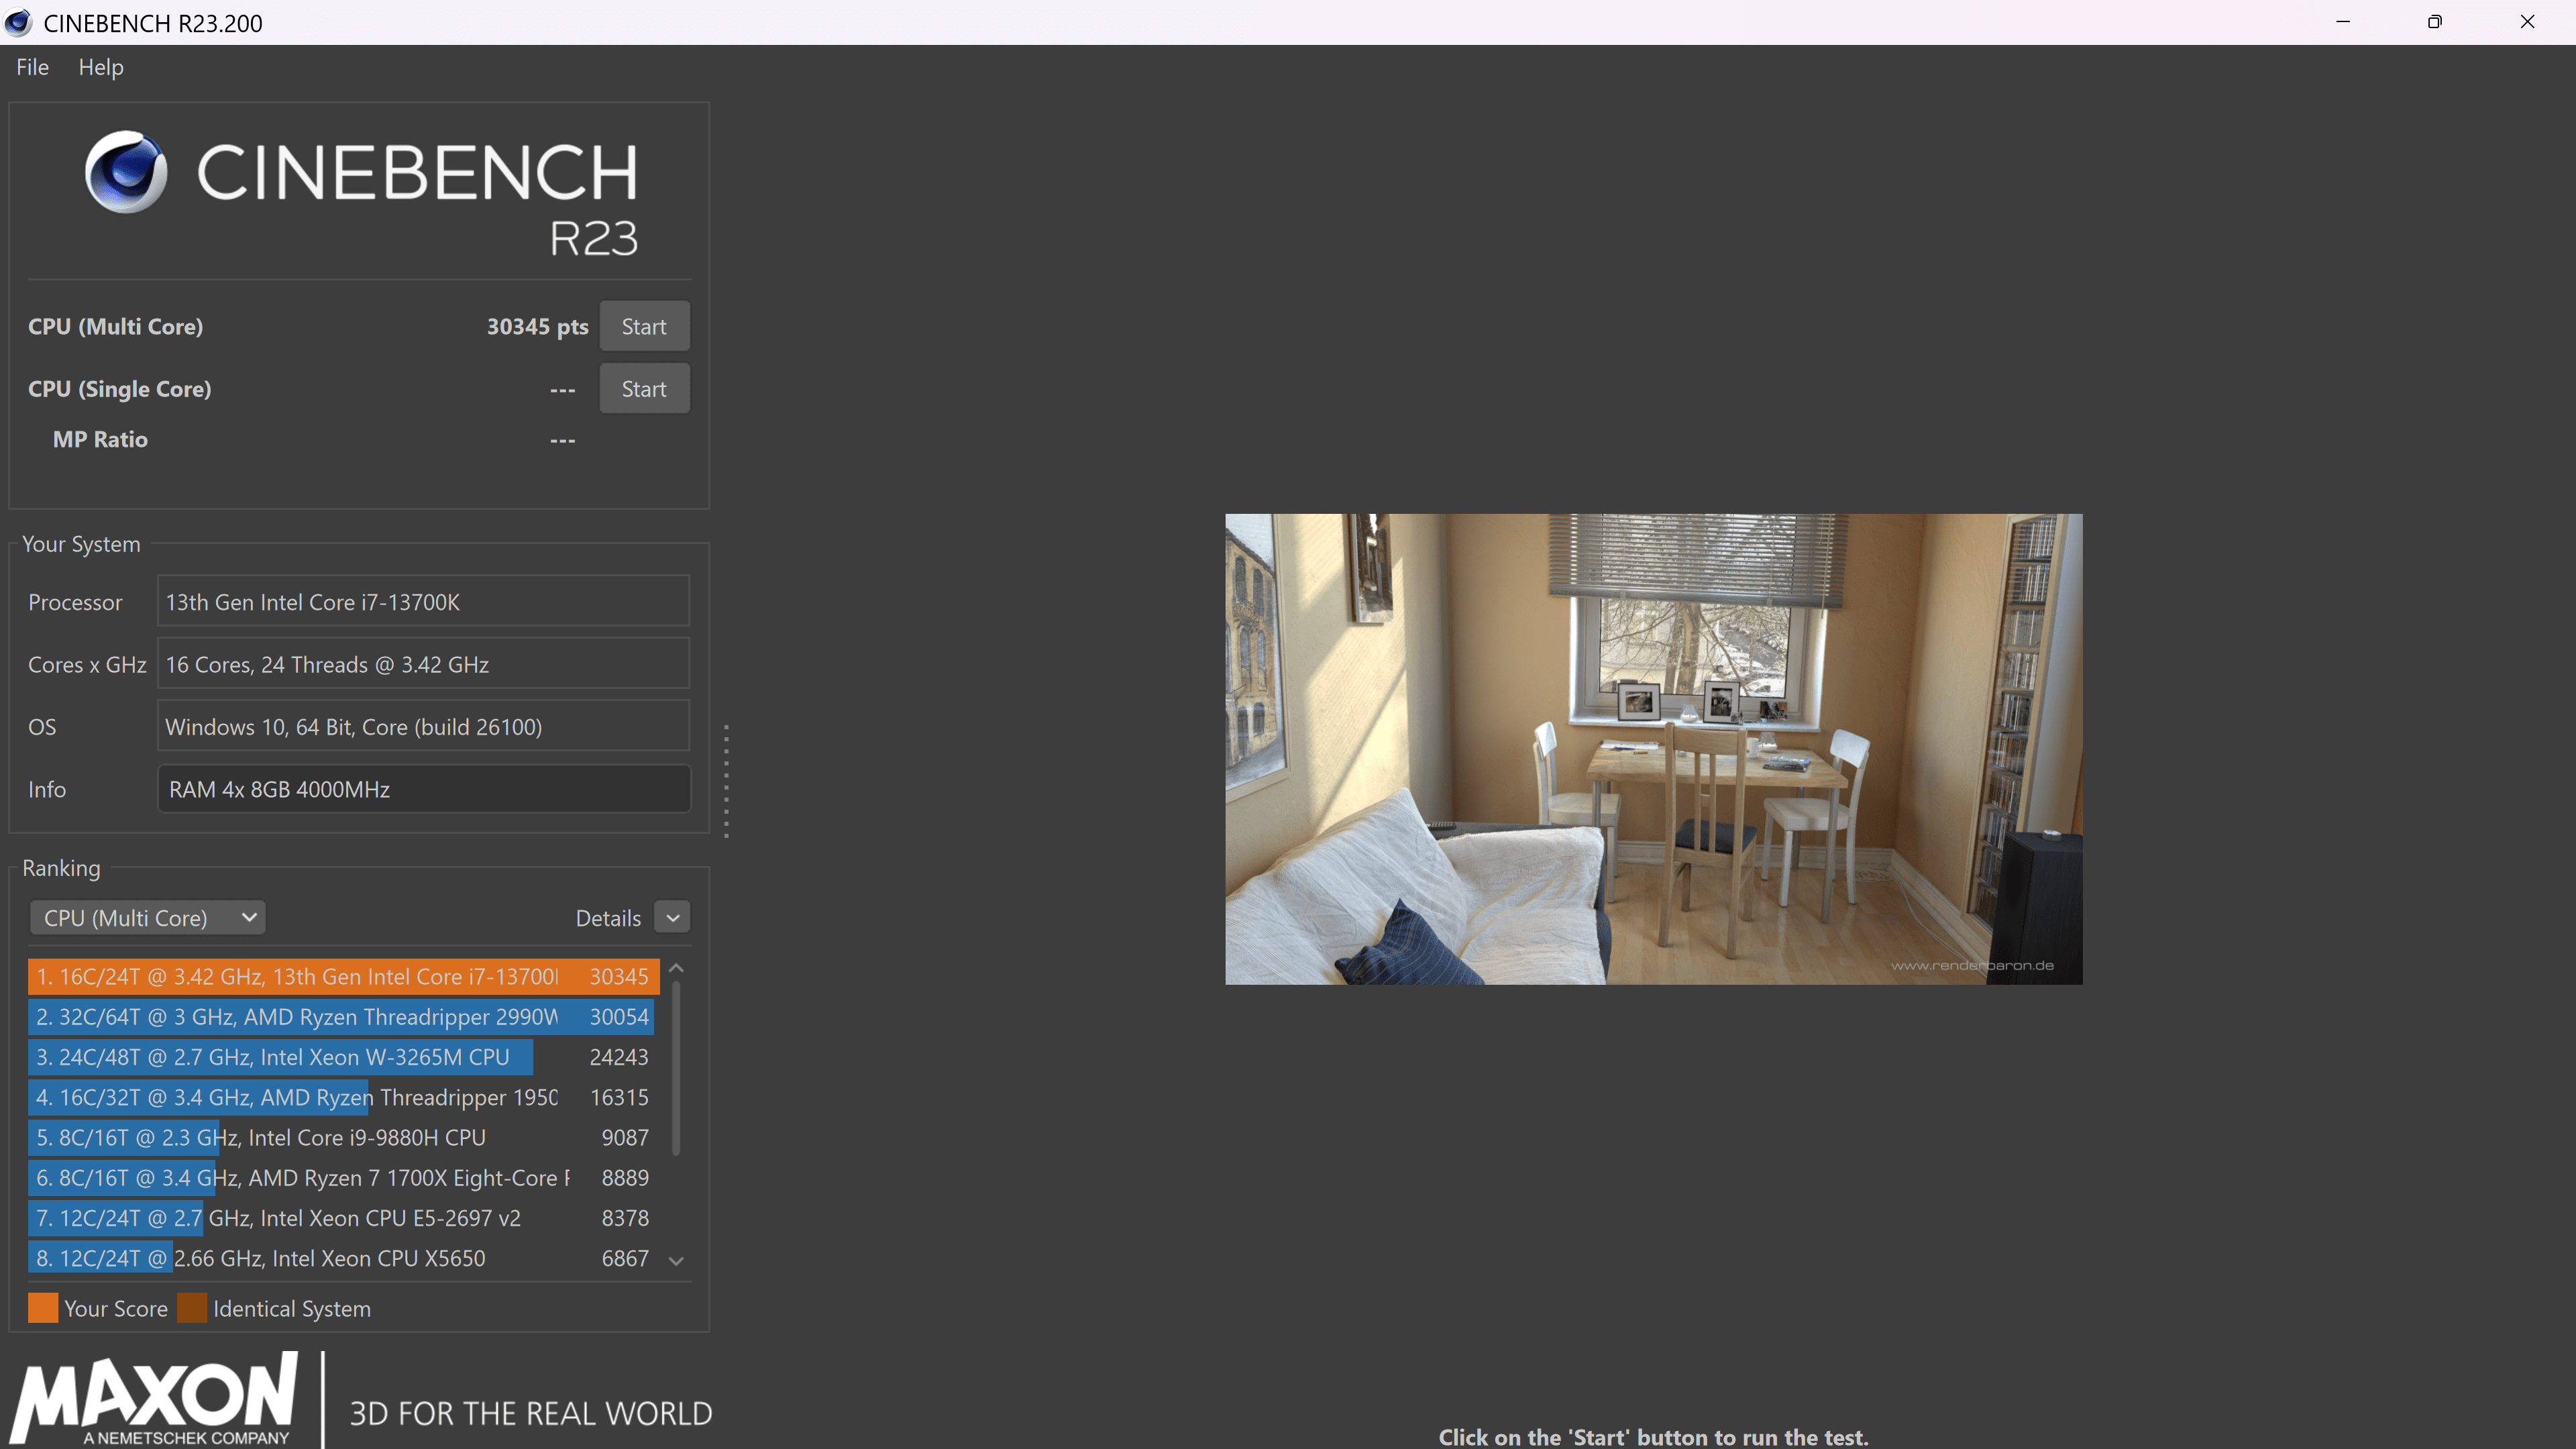The height and width of the screenshot is (1449, 2576).
Task: Click the Your Score orange color swatch
Action: tap(43, 1308)
